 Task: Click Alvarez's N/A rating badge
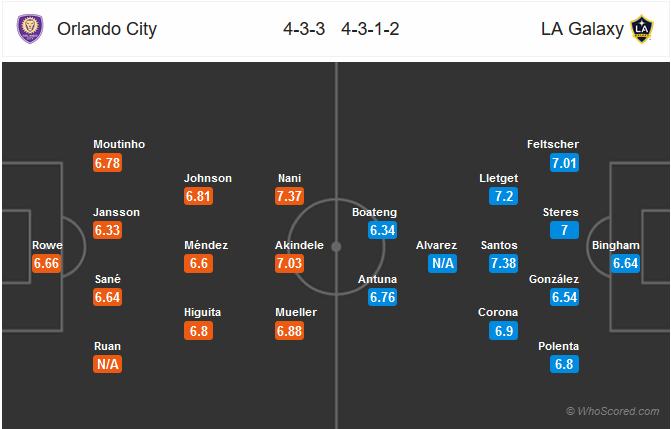[442, 263]
